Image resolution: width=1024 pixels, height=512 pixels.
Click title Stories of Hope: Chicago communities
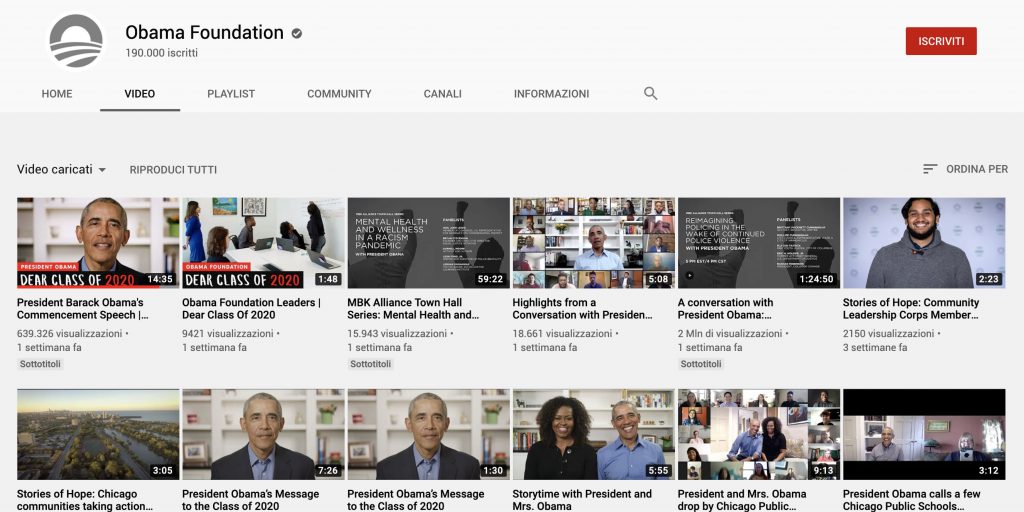(86, 500)
